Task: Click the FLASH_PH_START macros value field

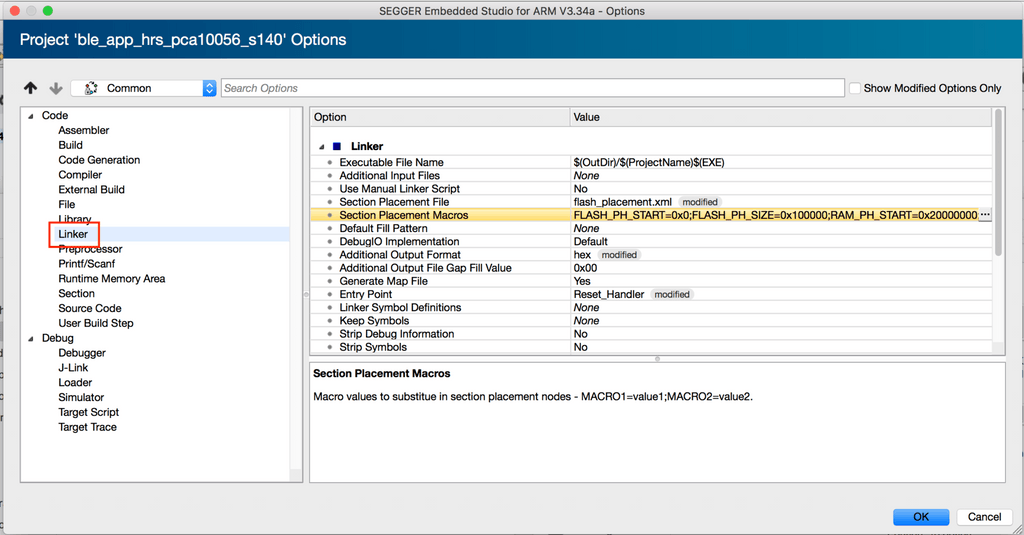Action: pos(775,215)
